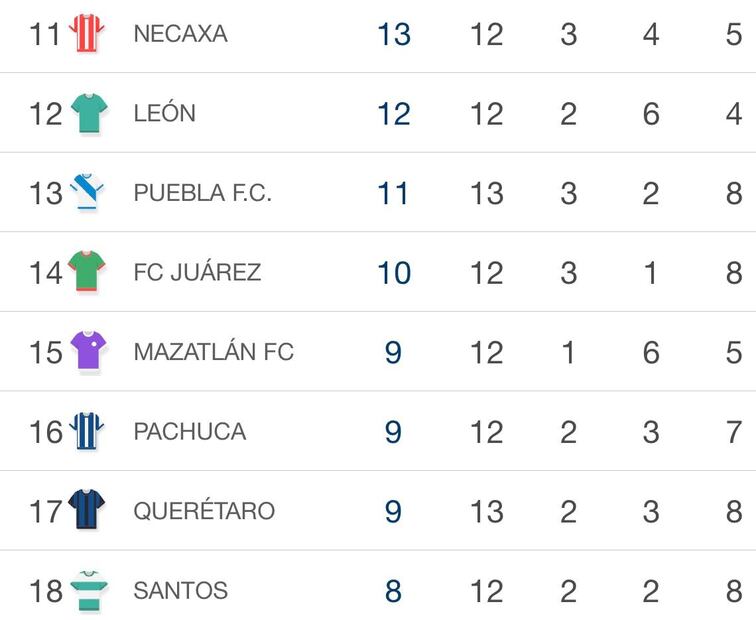756x620 pixels.
Task: Open the NECAXA team link
Action: (x=180, y=34)
